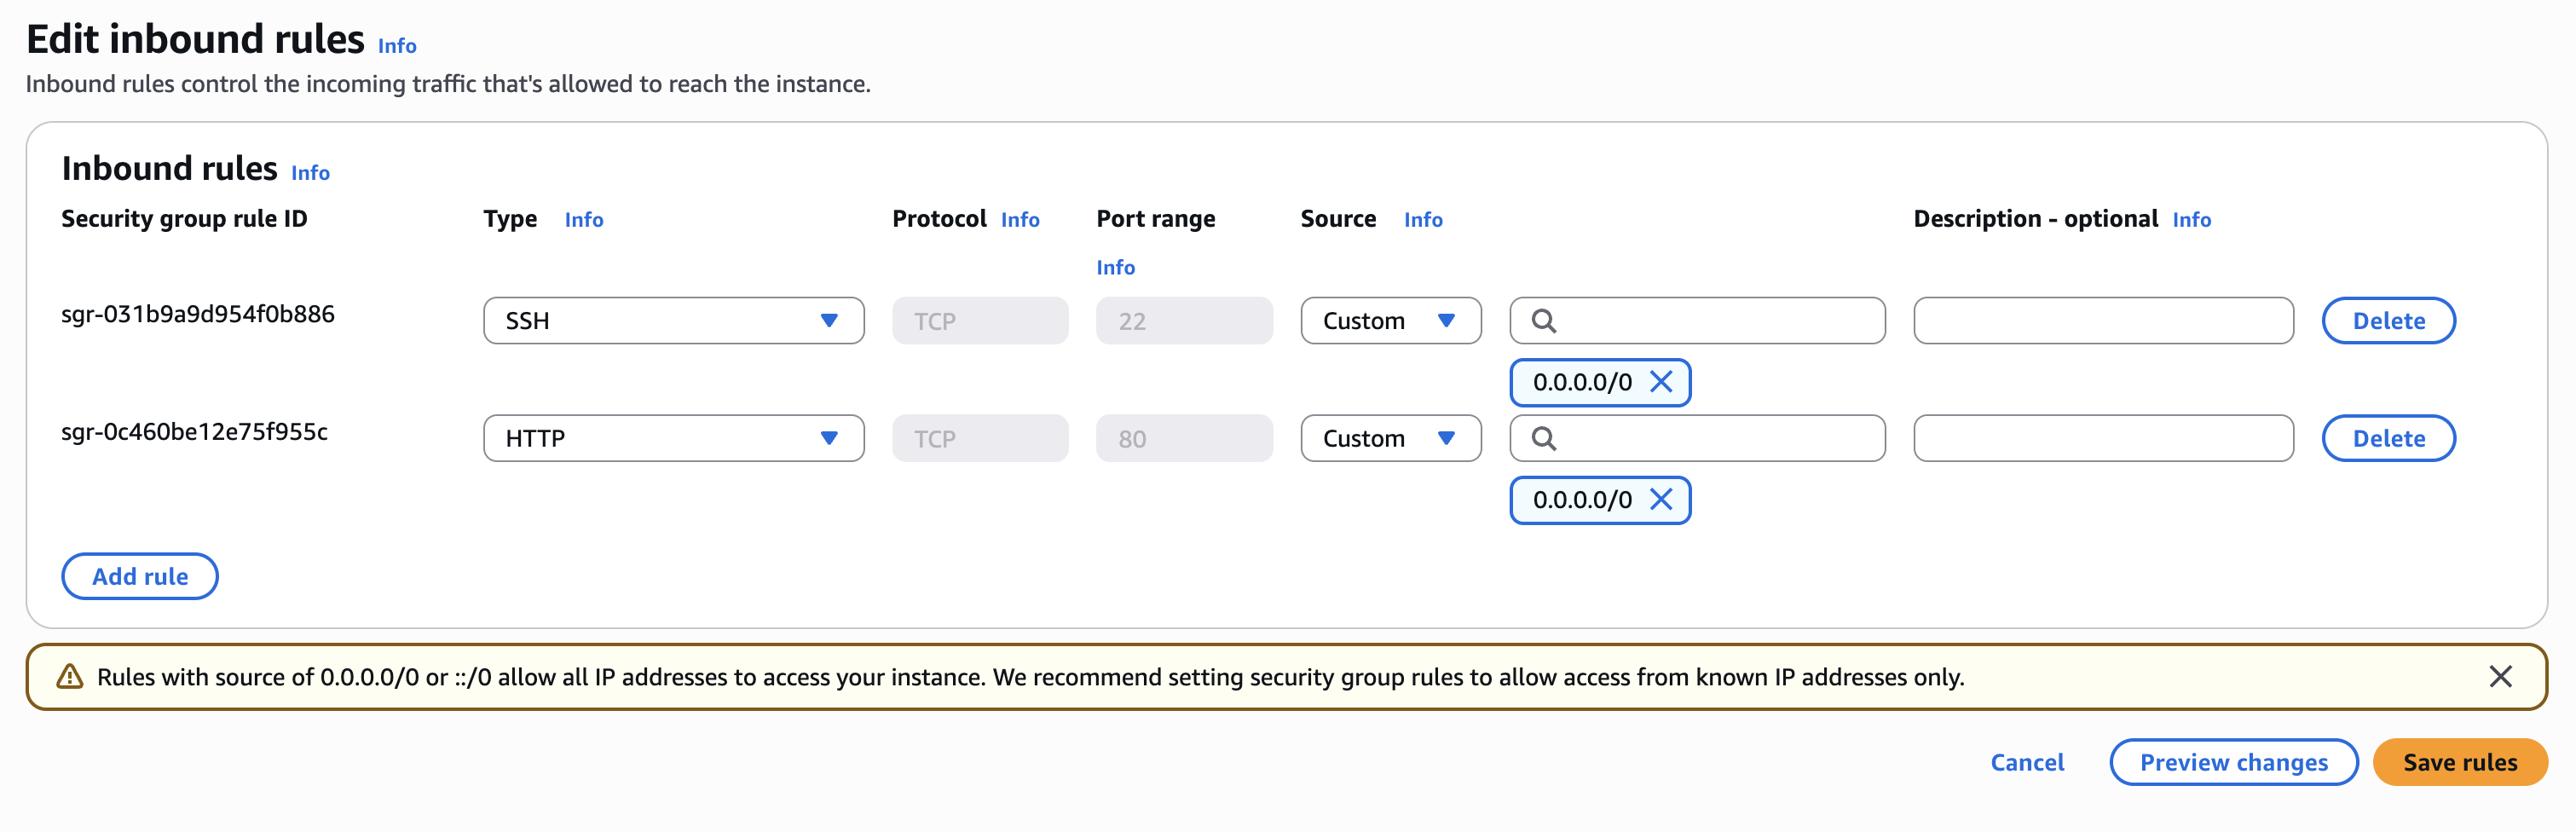The height and width of the screenshot is (832, 2576).
Task: Save the inbound rules
Action: tap(2459, 763)
